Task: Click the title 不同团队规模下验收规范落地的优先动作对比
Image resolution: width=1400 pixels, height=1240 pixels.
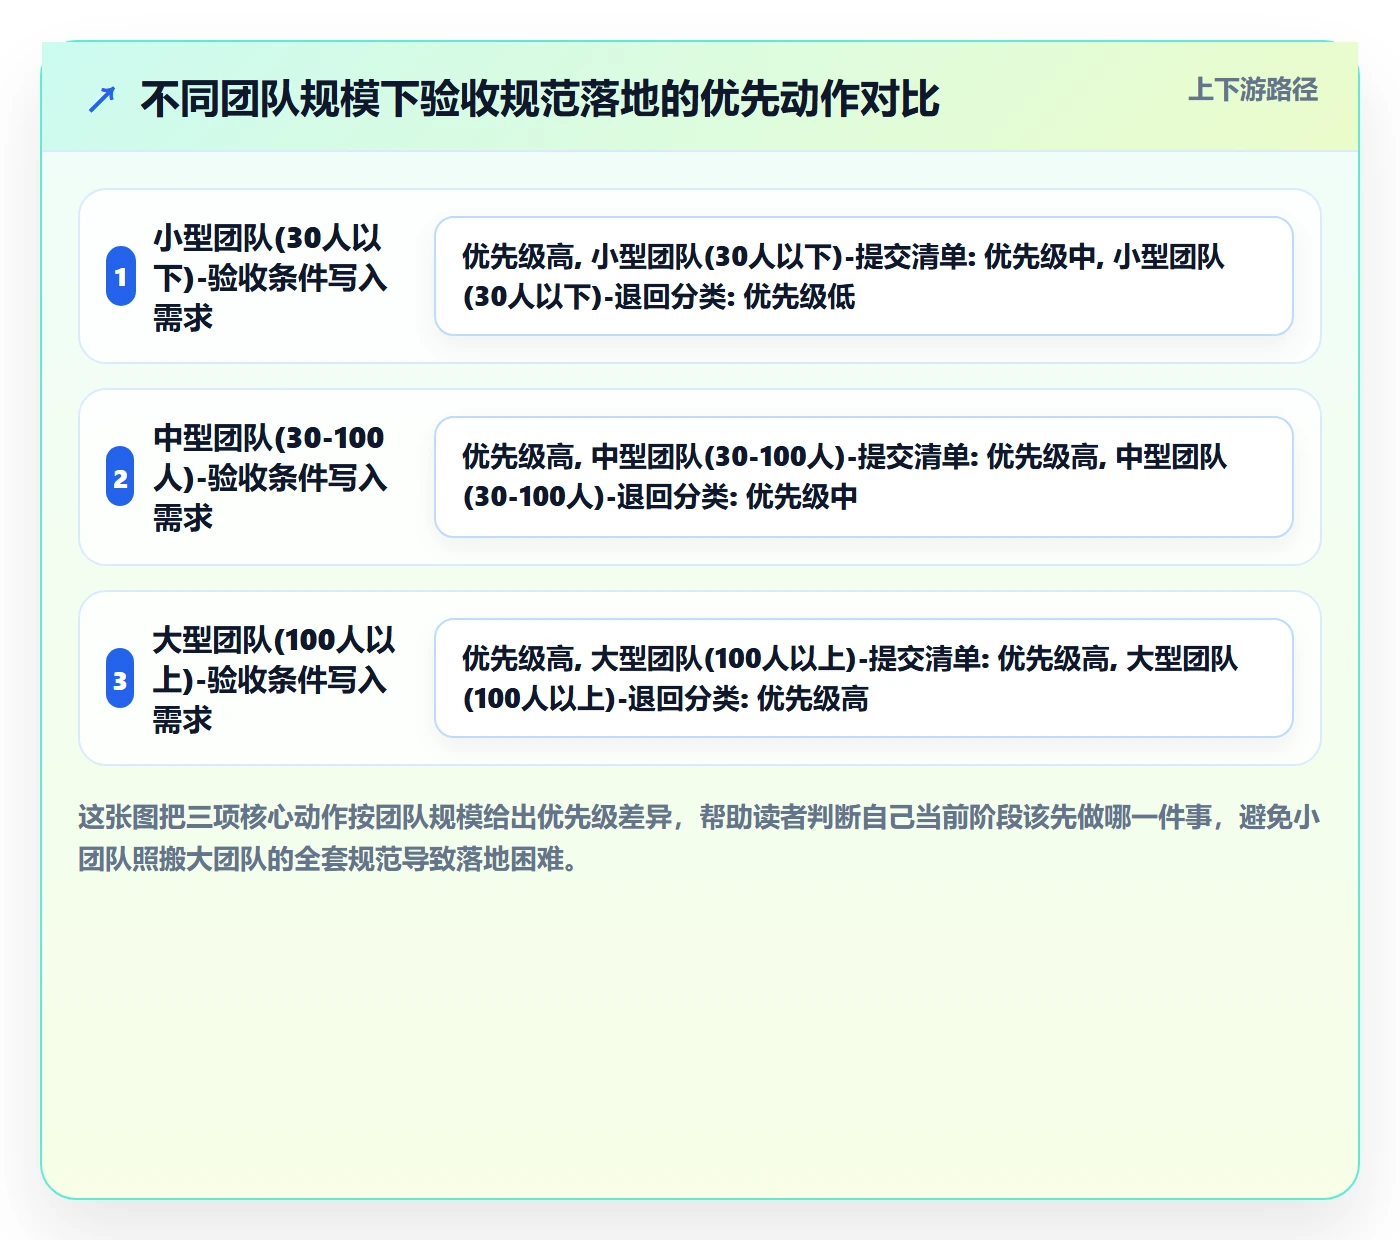Action: coord(540,99)
